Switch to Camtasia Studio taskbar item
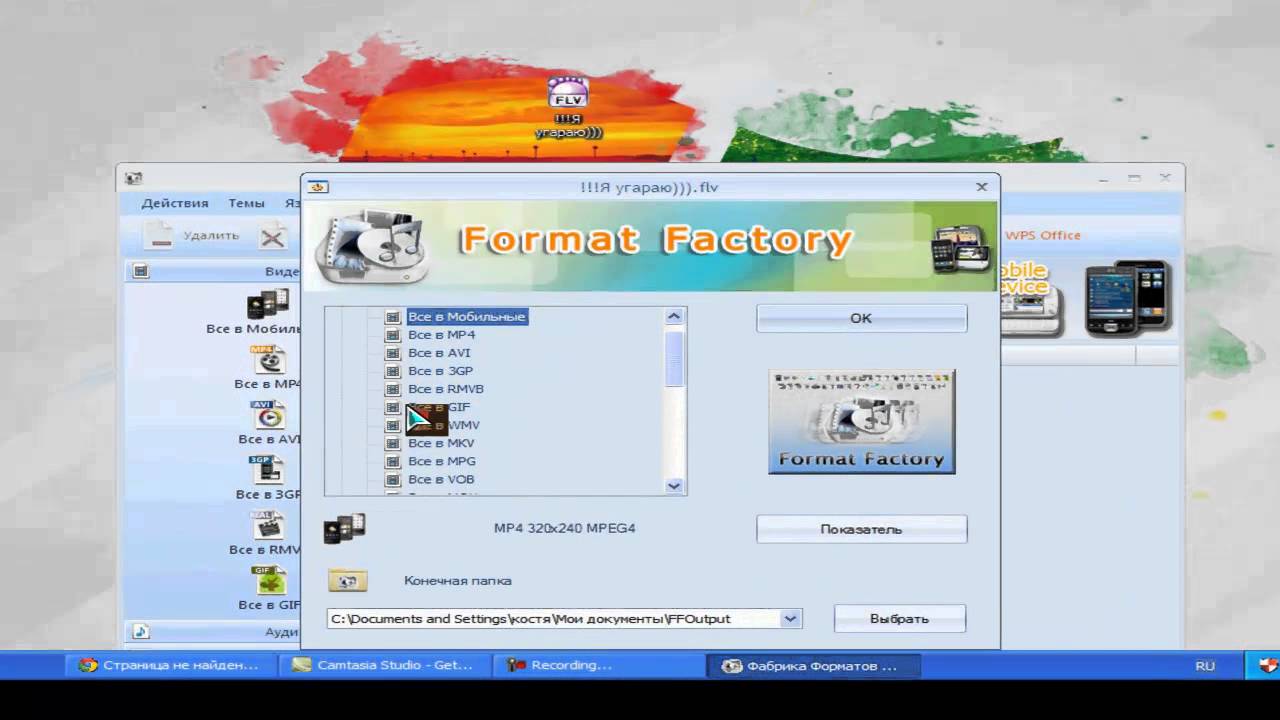The width and height of the screenshot is (1280, 720). point(384,665)
